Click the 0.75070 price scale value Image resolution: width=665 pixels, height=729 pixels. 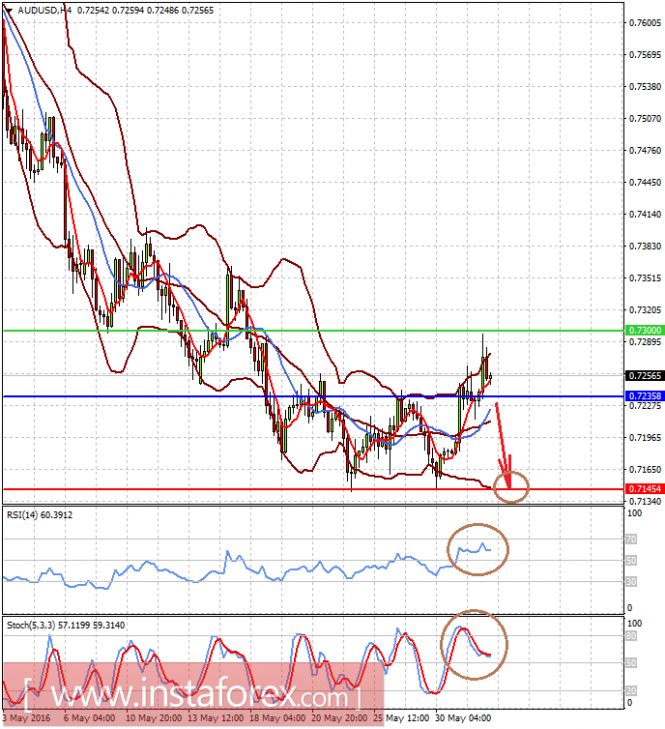tap(645, 119)
